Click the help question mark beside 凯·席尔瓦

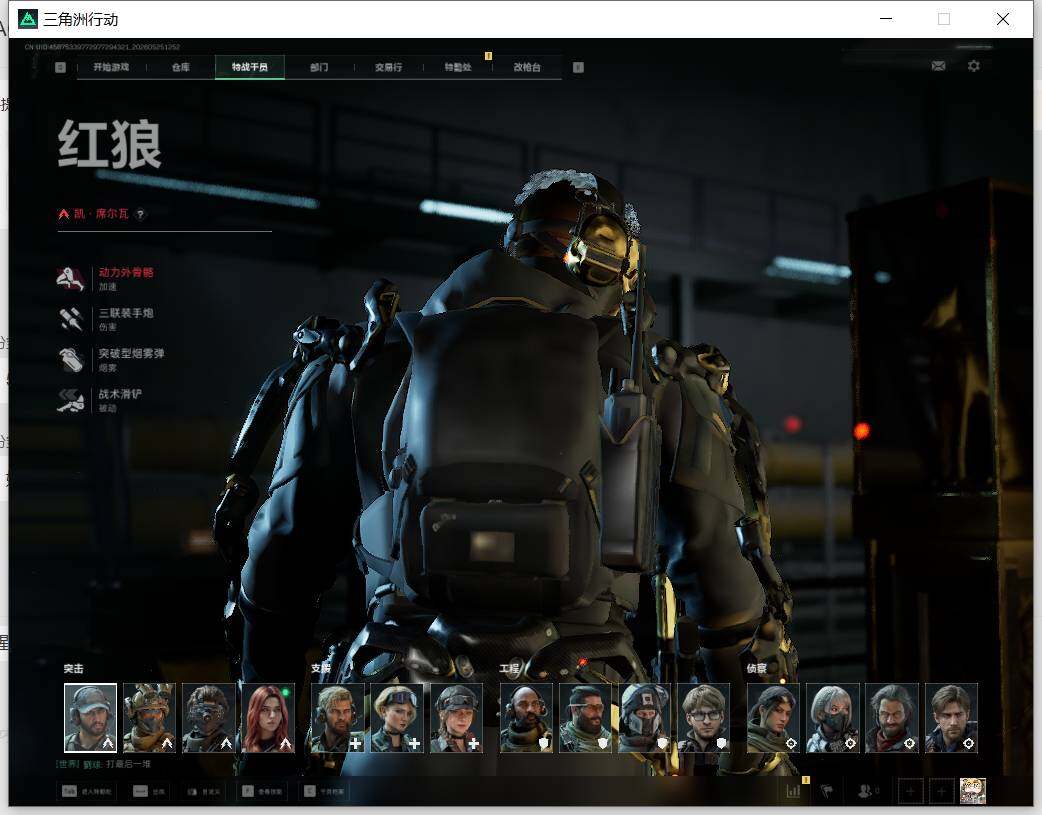click(140, 214)
